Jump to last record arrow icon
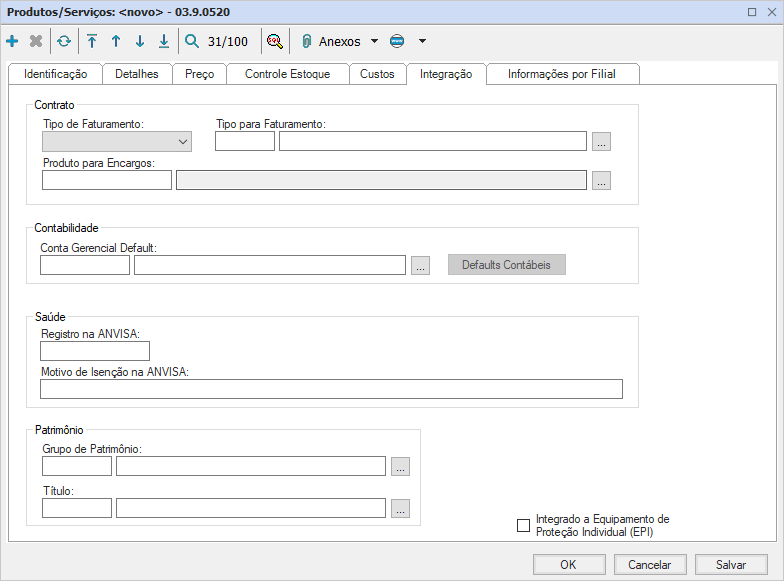784x581 pixels. tap(164, 42)
